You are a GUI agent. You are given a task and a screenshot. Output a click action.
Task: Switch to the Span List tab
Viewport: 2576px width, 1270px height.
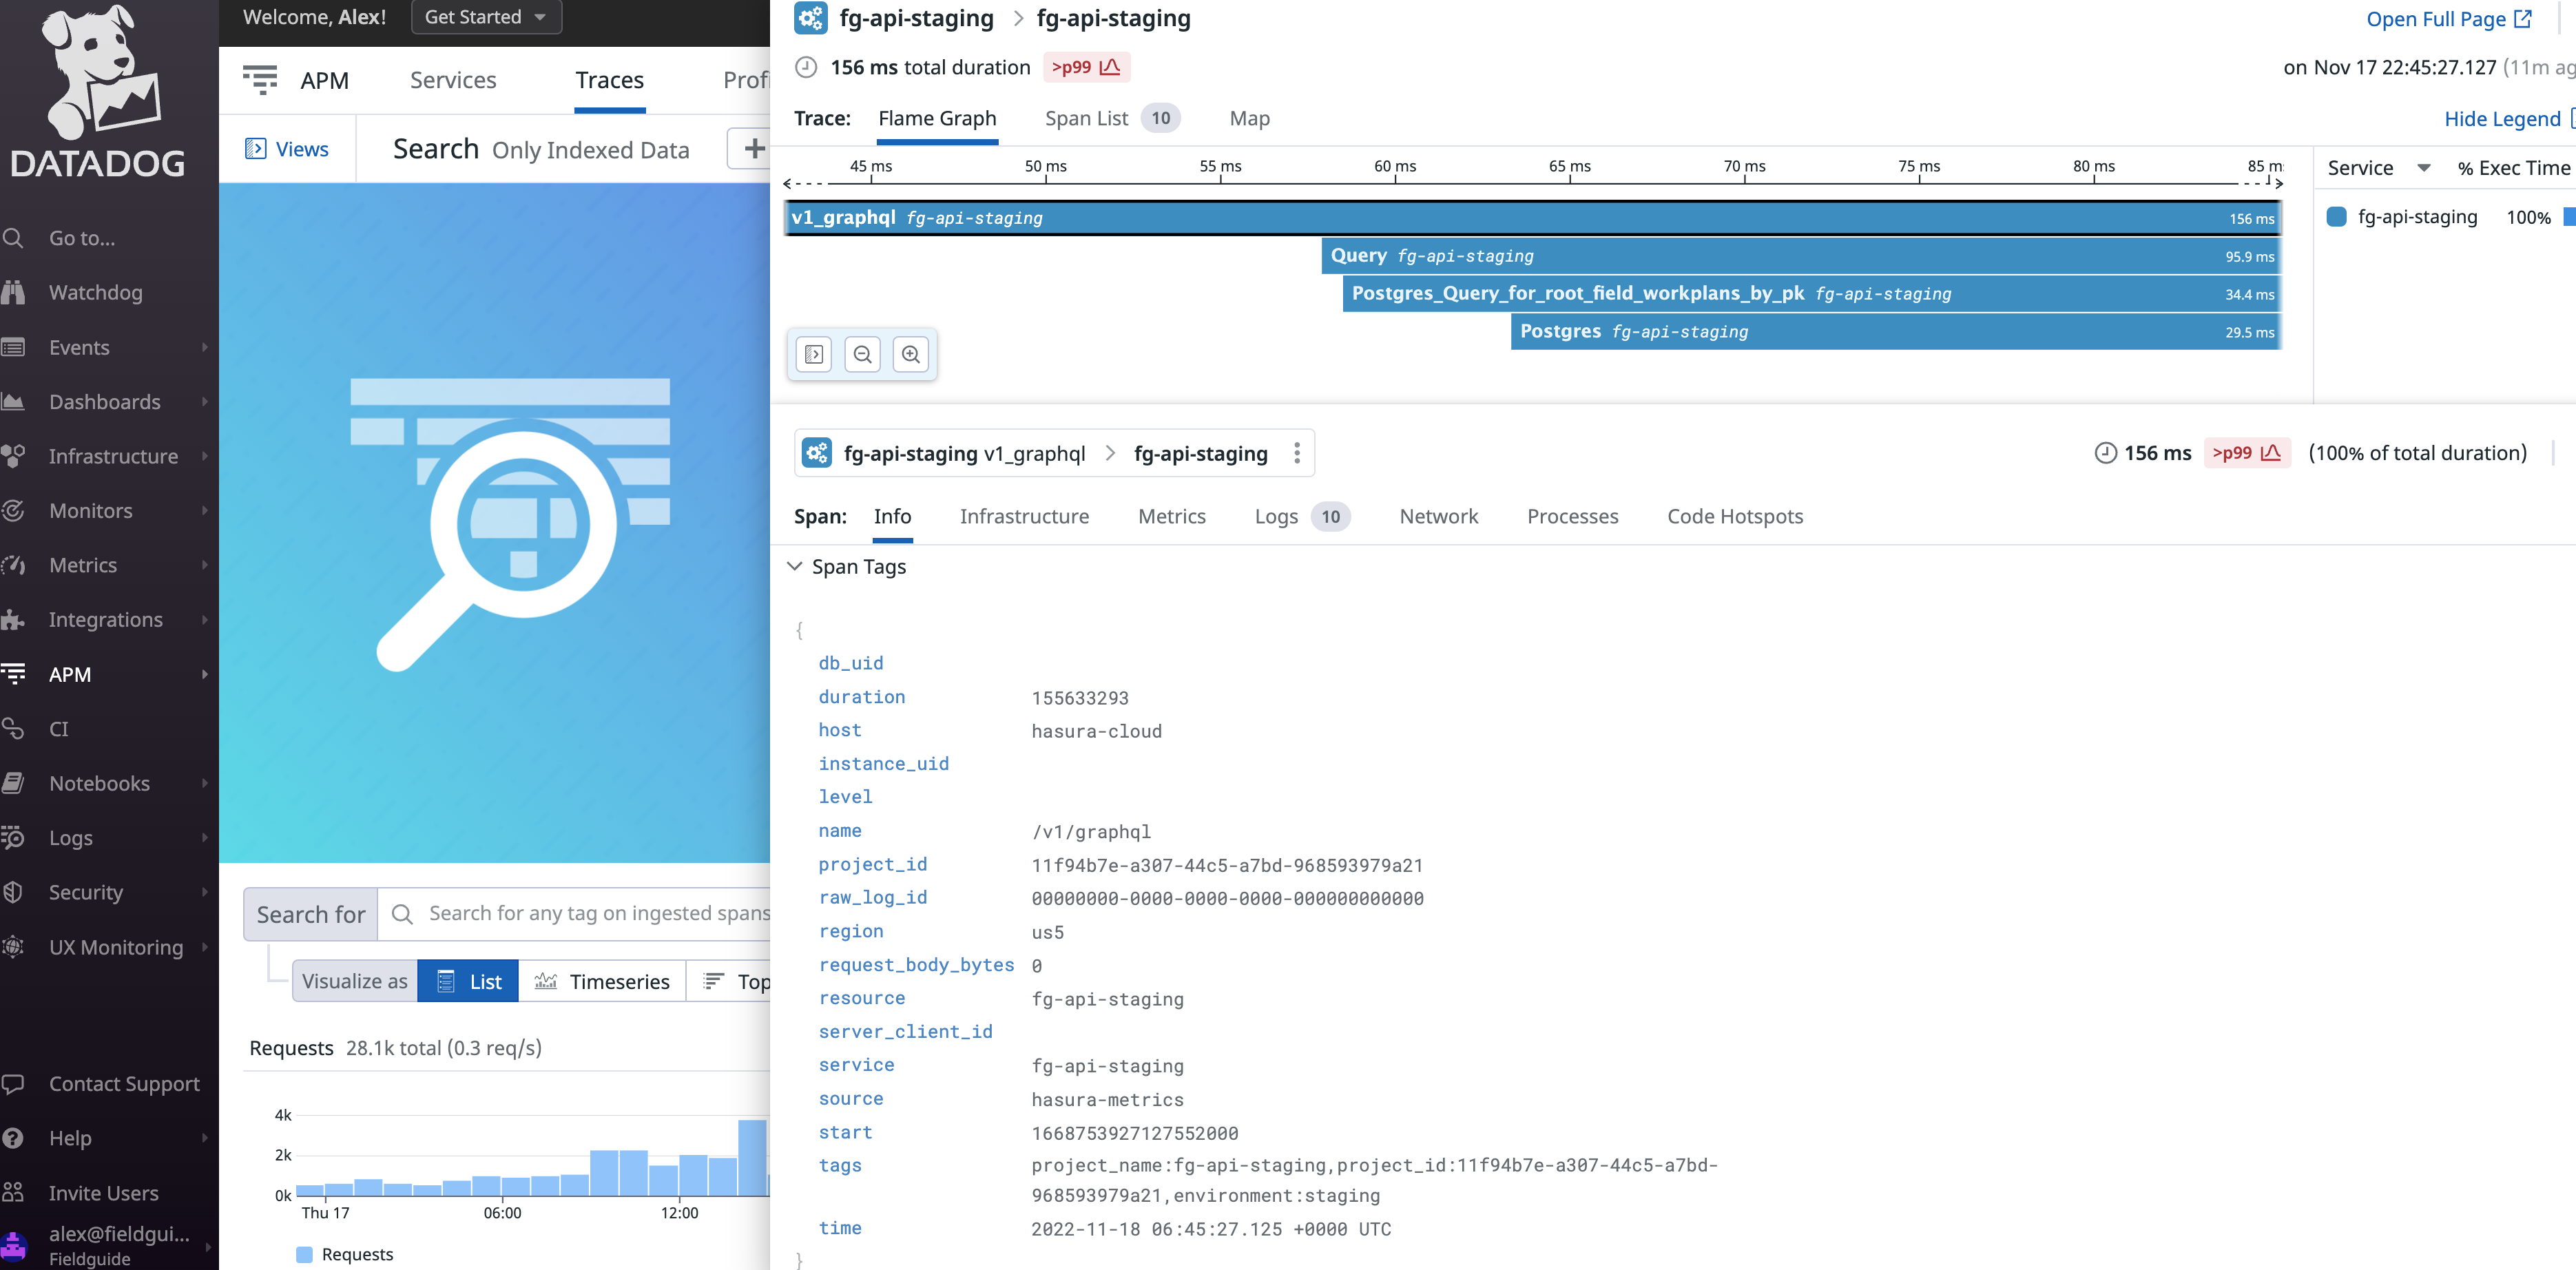[x=1087, y=118]
